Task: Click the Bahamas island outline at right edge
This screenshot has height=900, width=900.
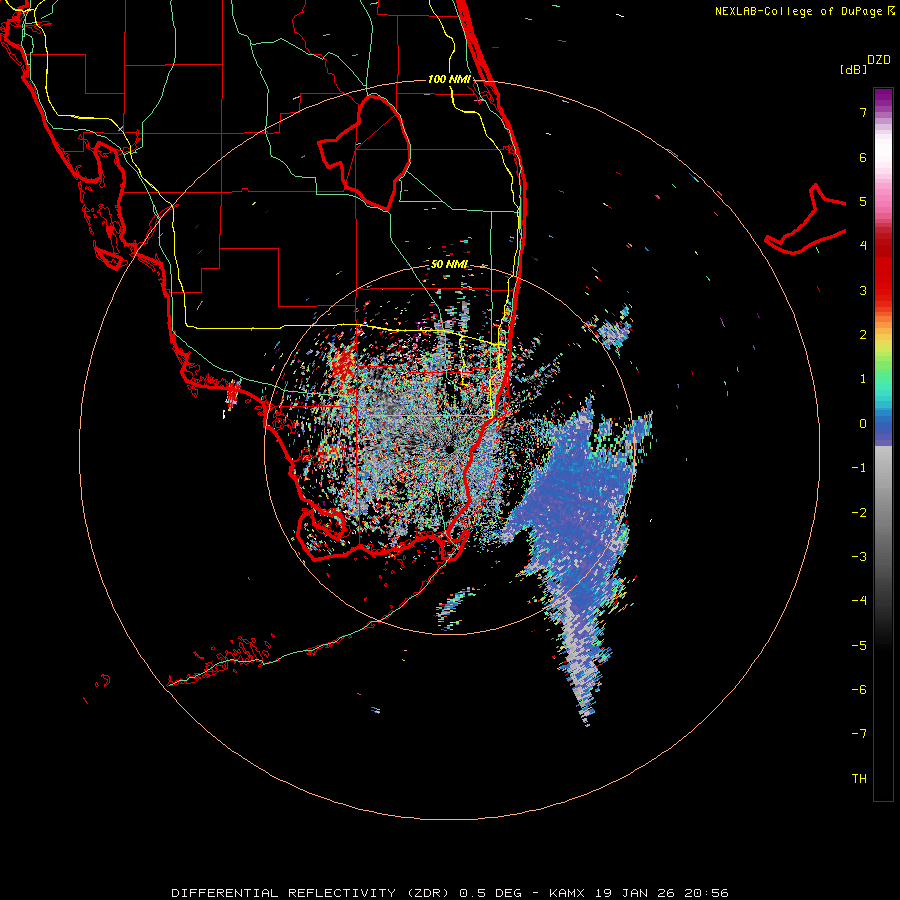Action: [x=805, y=221]
